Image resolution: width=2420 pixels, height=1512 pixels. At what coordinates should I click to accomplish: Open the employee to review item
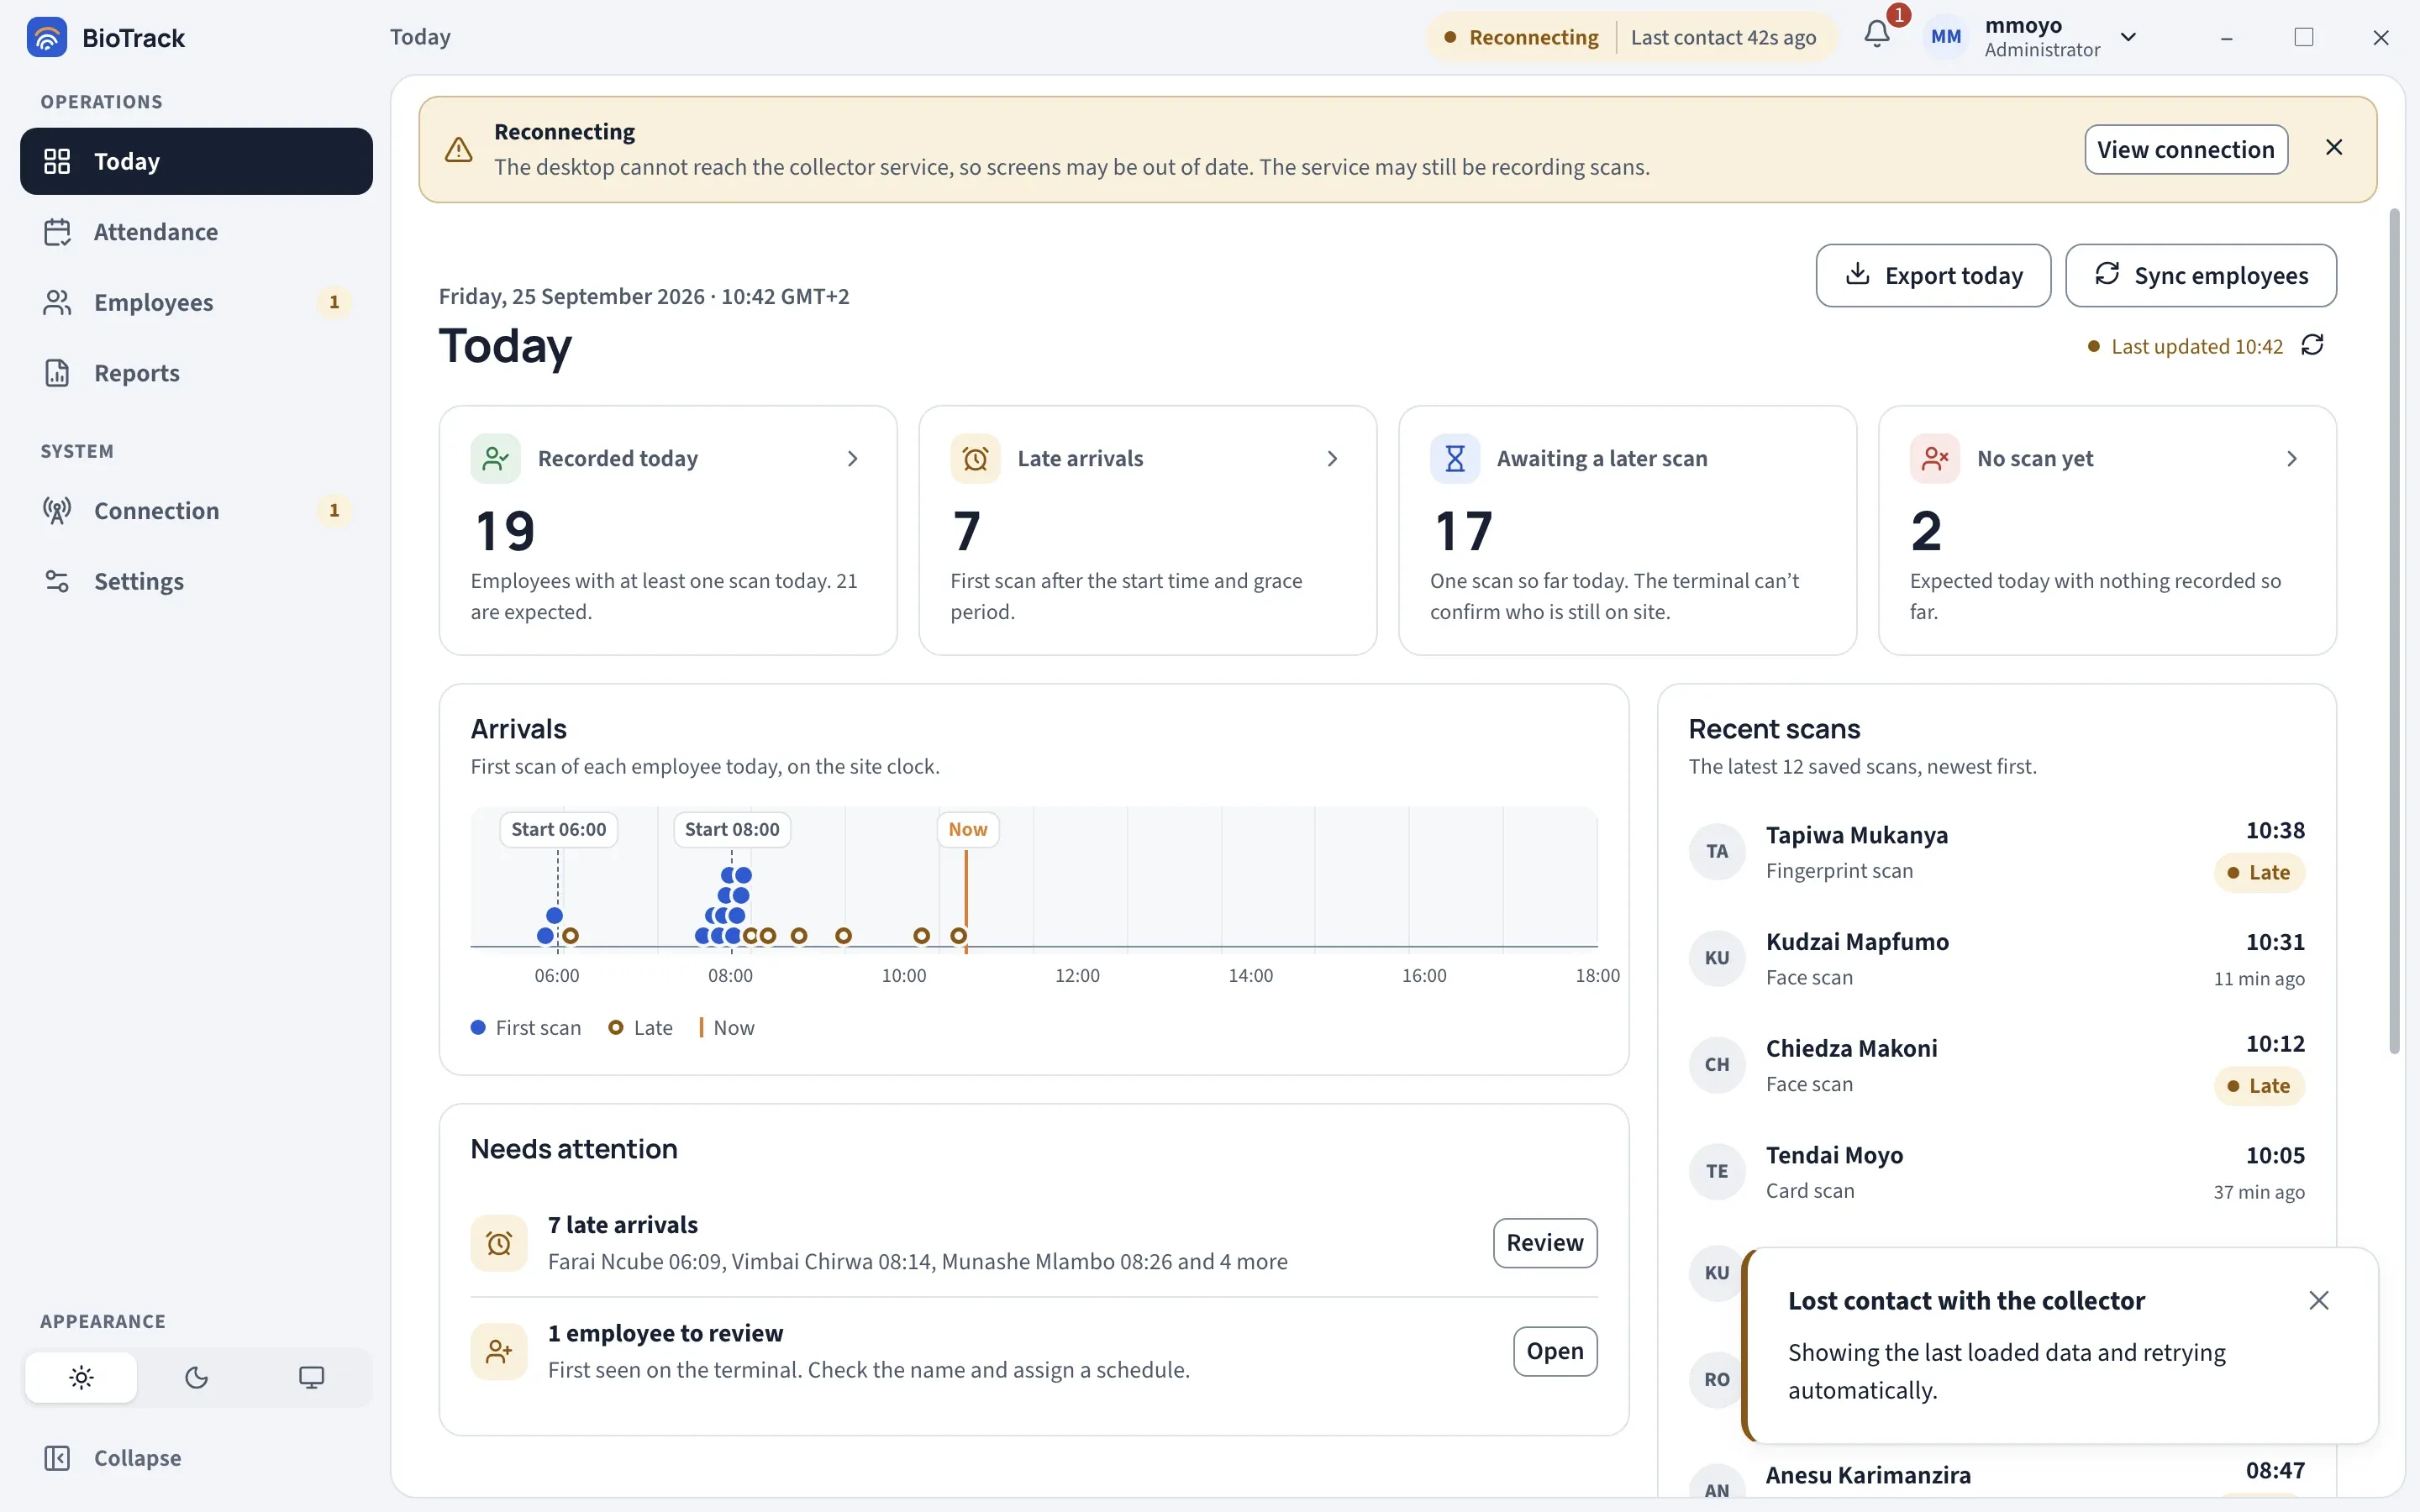1555,1351
